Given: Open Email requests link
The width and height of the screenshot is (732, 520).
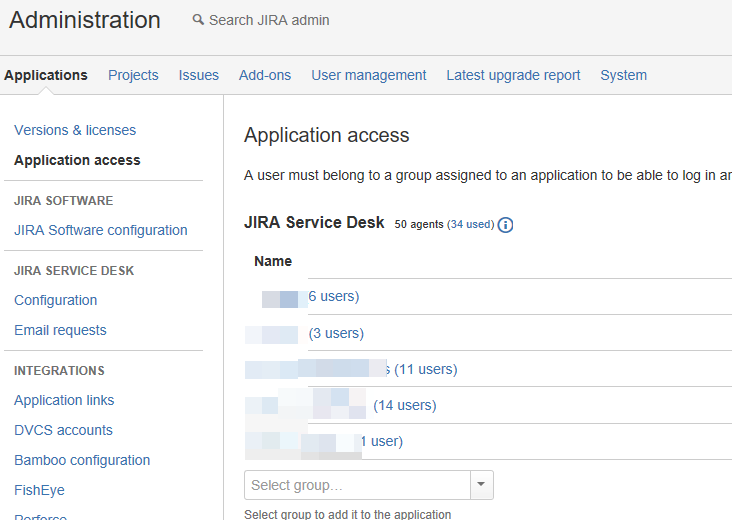Looking at the screenshot, I should (60, 330).
